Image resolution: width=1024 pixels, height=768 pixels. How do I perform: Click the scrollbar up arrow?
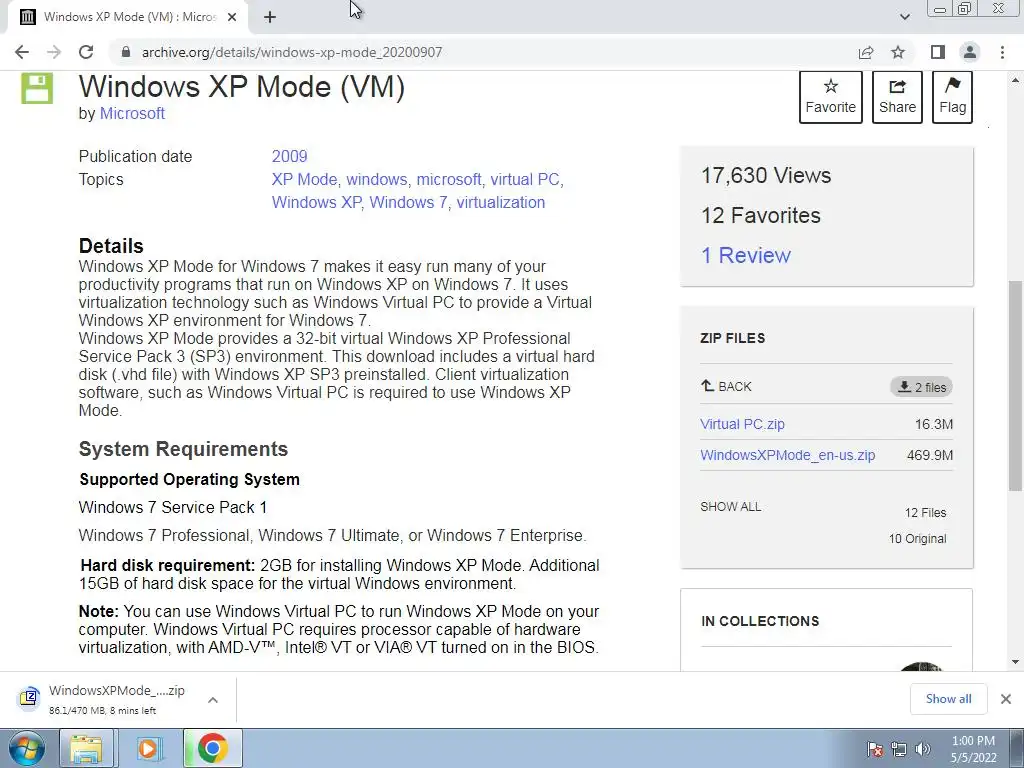point(1015,80)
